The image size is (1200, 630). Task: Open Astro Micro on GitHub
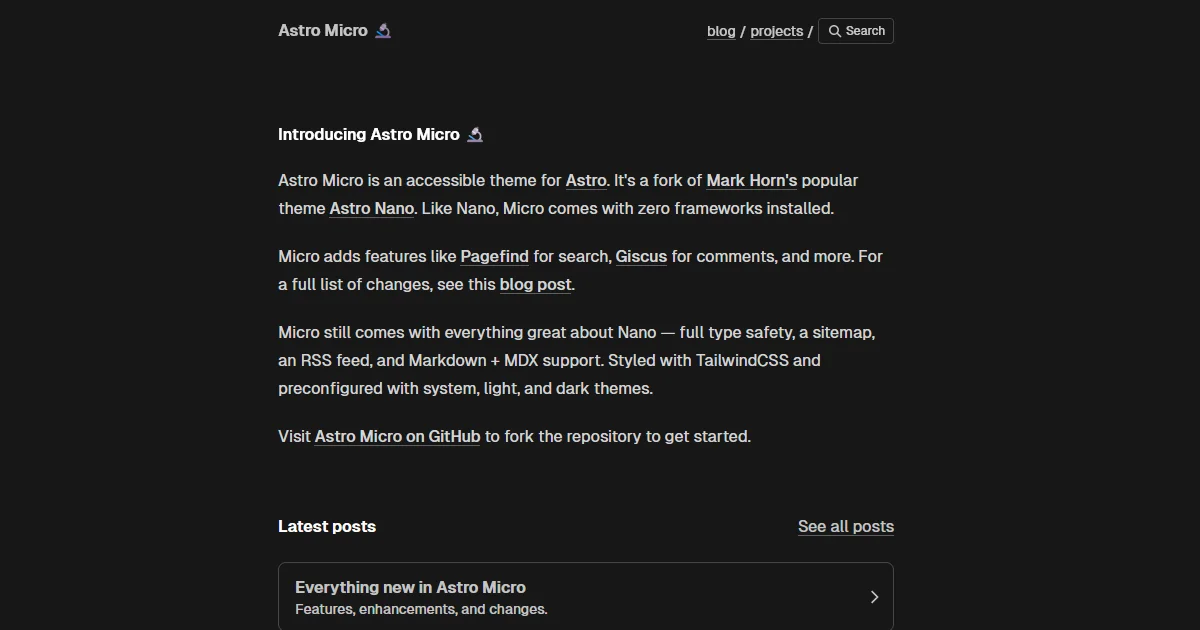[397, 436]
